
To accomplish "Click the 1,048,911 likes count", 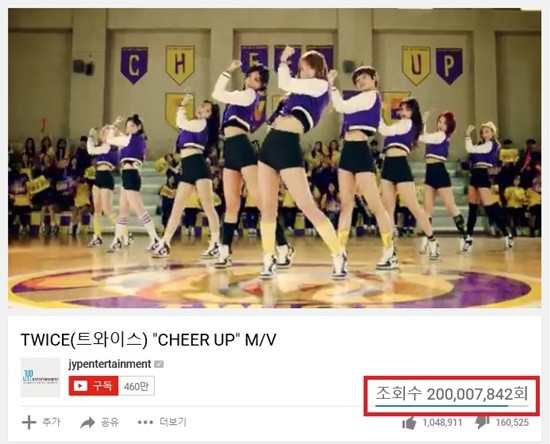I will 442,423.
